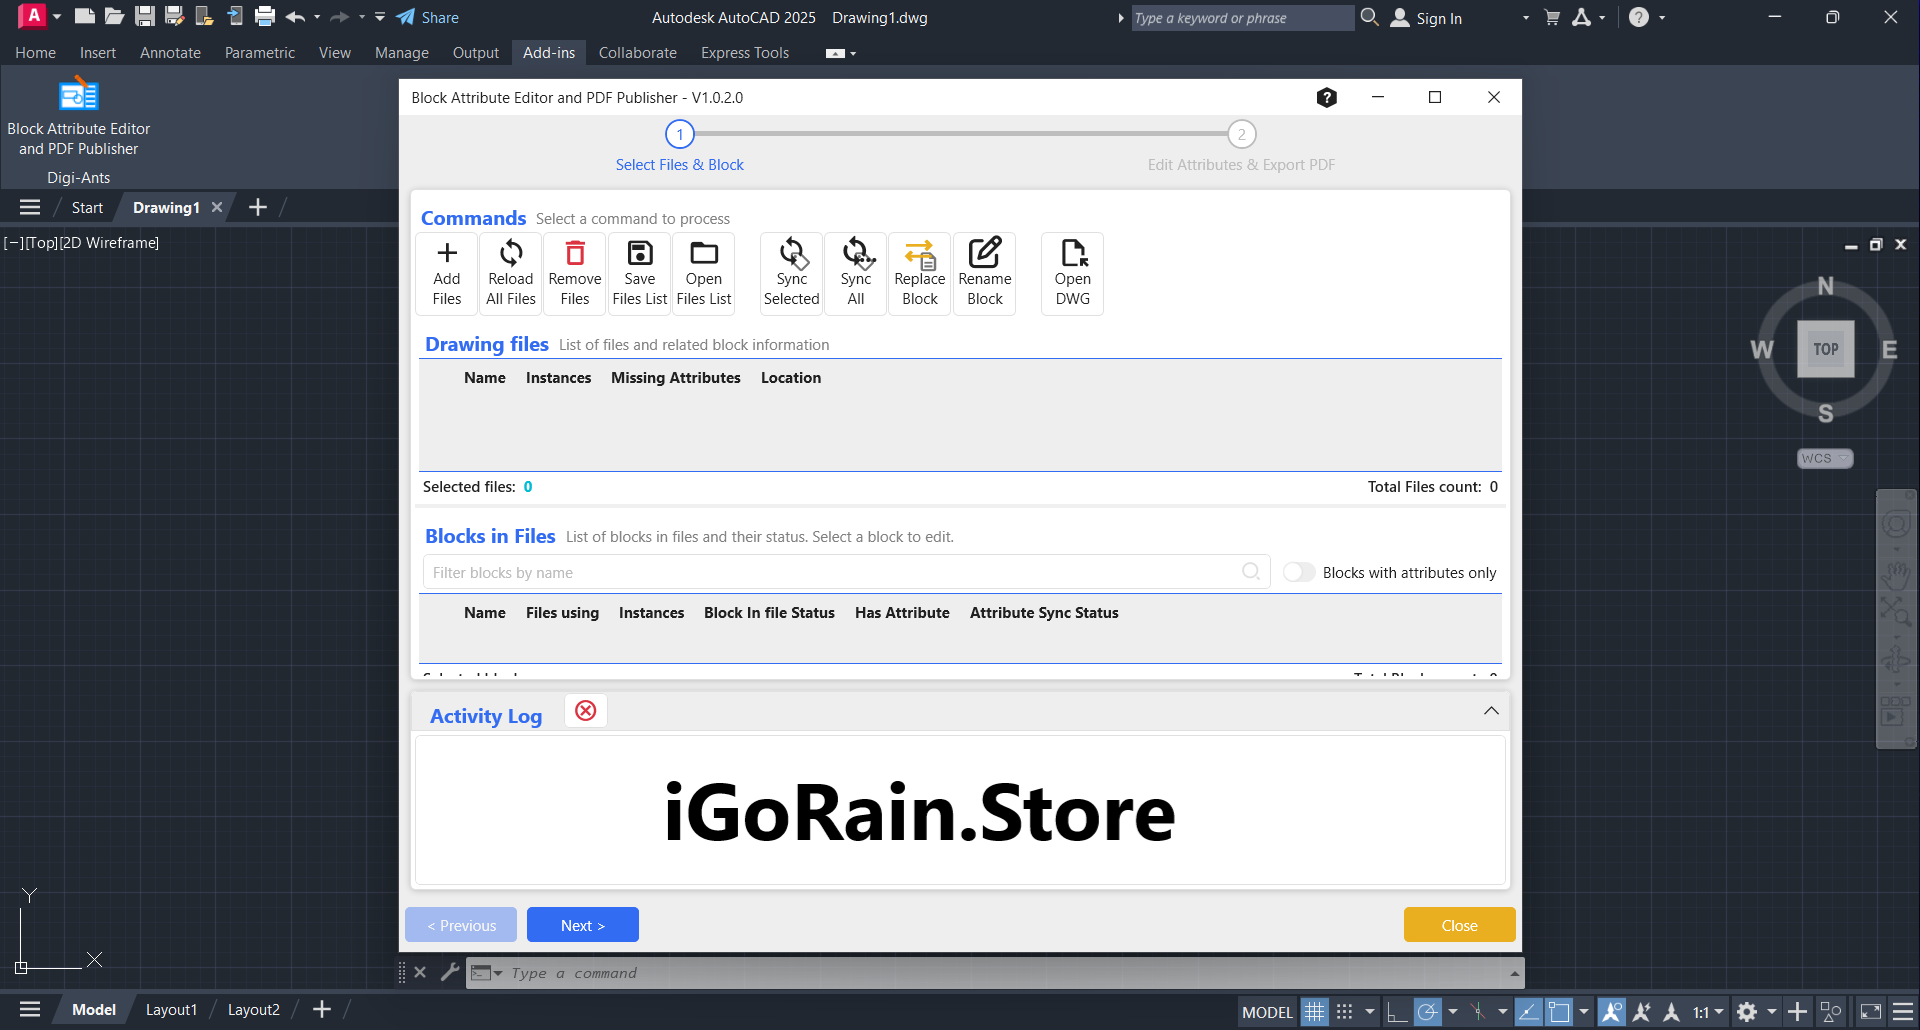Toggle Ortho mode in the status bar
Image resolution: width=1920 pixels, height=1030 pixels.
coord(1396,1011)
